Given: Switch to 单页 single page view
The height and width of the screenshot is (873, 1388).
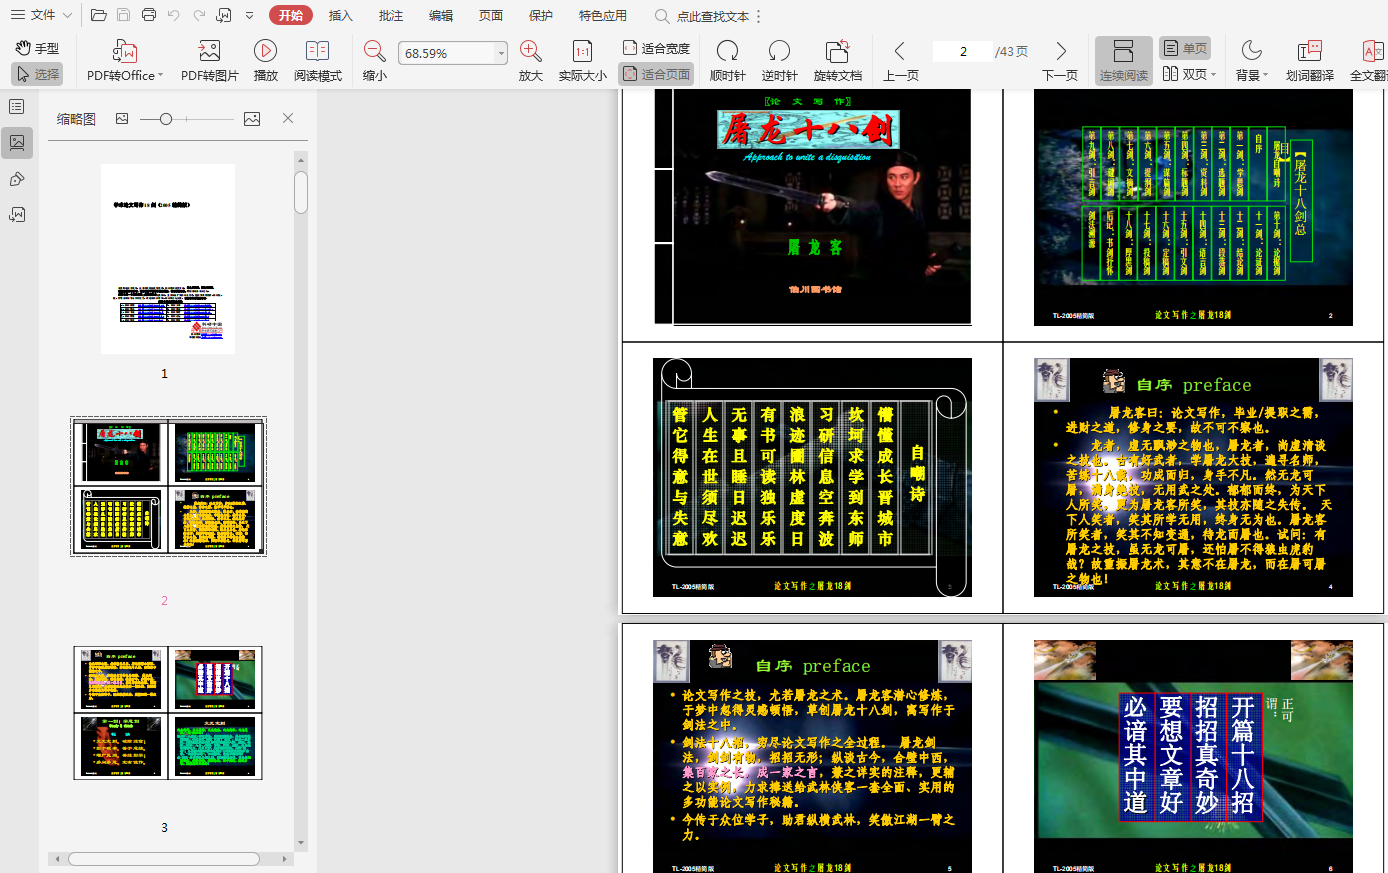Looking at the screenshot, I should click(x=1185, y=48).
